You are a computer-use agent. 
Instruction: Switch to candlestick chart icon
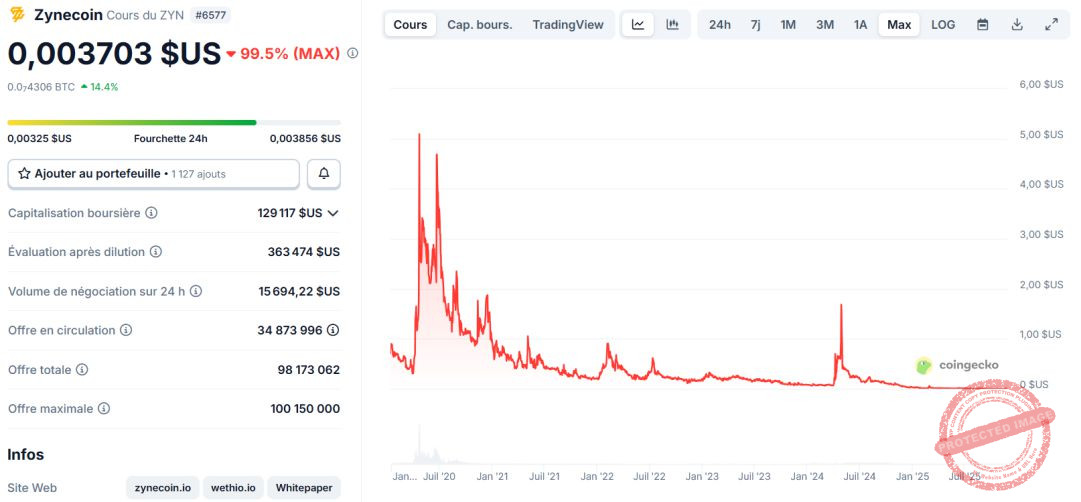pyautogui.click(x=672, y=25)
